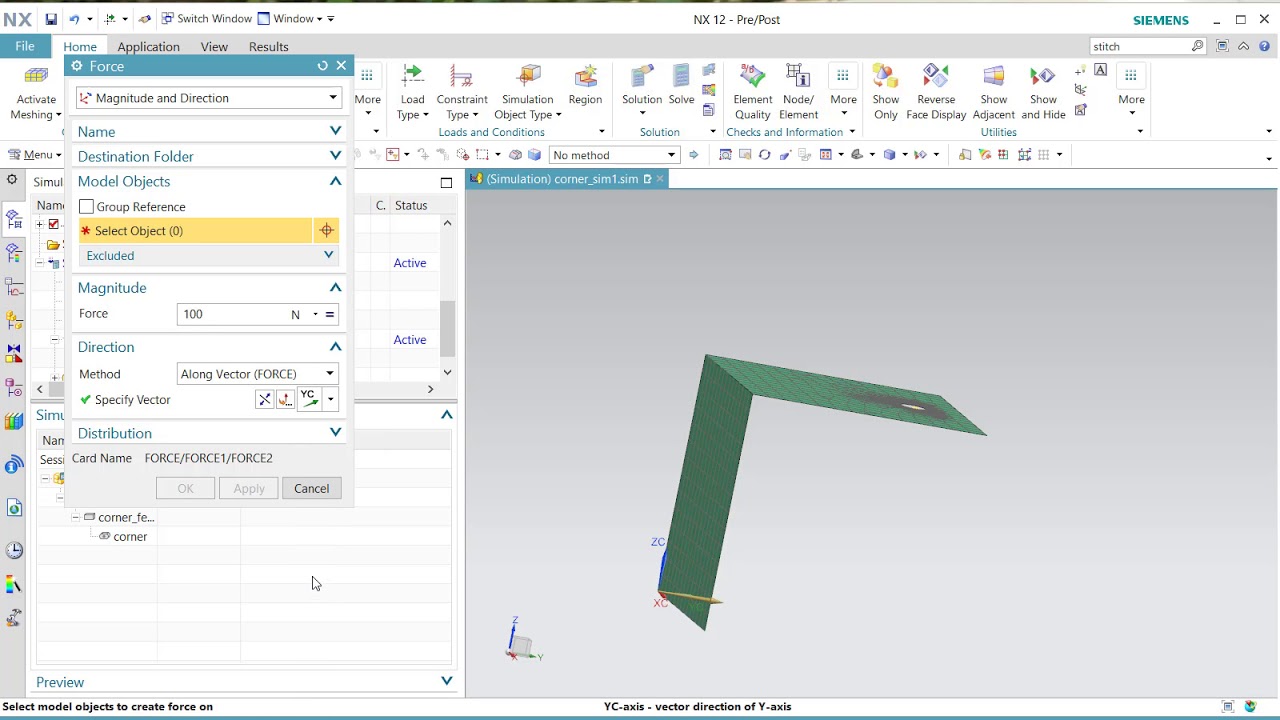Viewport: 1280px width, 720px height.
Task: Open the vector dialog icon
Action: 285,400
